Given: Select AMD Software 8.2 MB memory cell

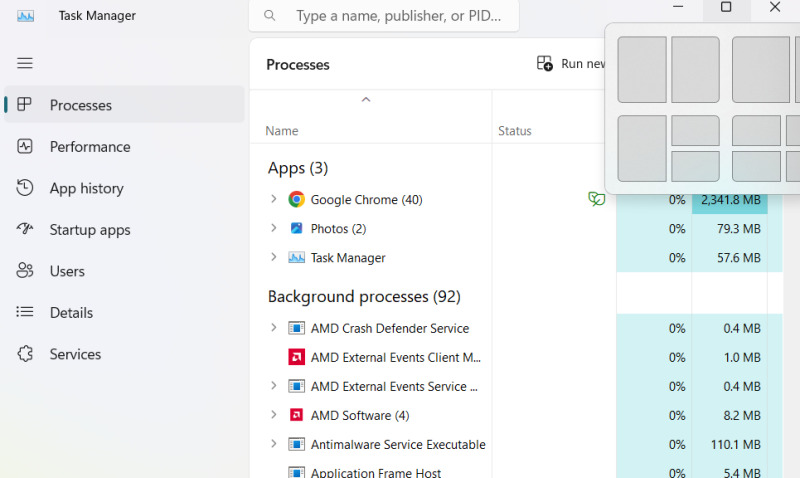Looking at the screenshot, I should point(730,416).
